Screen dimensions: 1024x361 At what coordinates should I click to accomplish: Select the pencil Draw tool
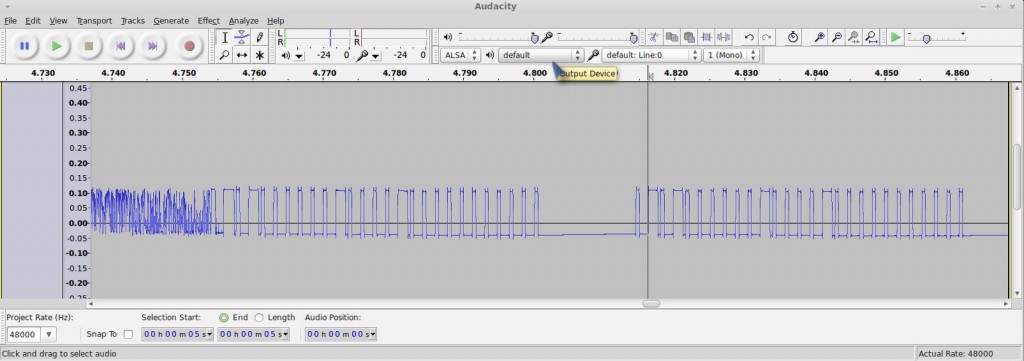point(259,37)
